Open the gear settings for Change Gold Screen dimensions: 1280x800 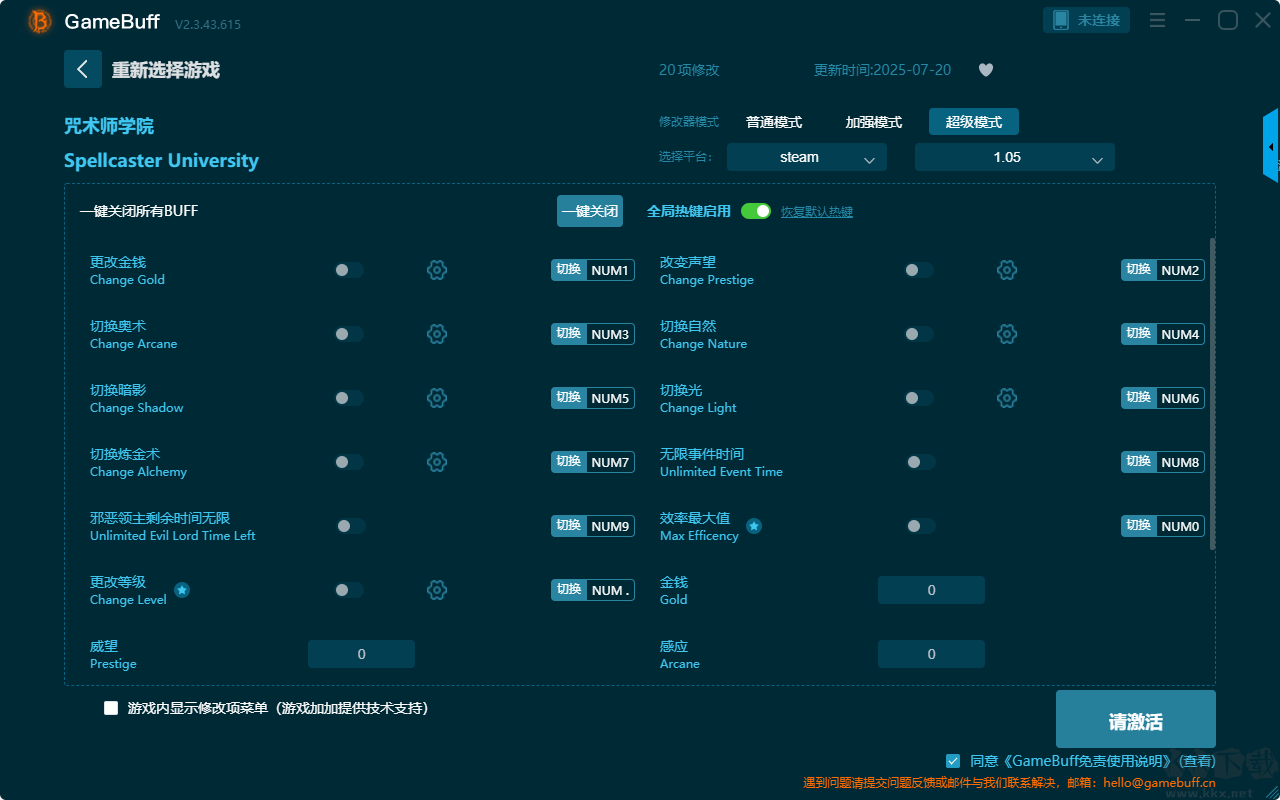point(437,270)
